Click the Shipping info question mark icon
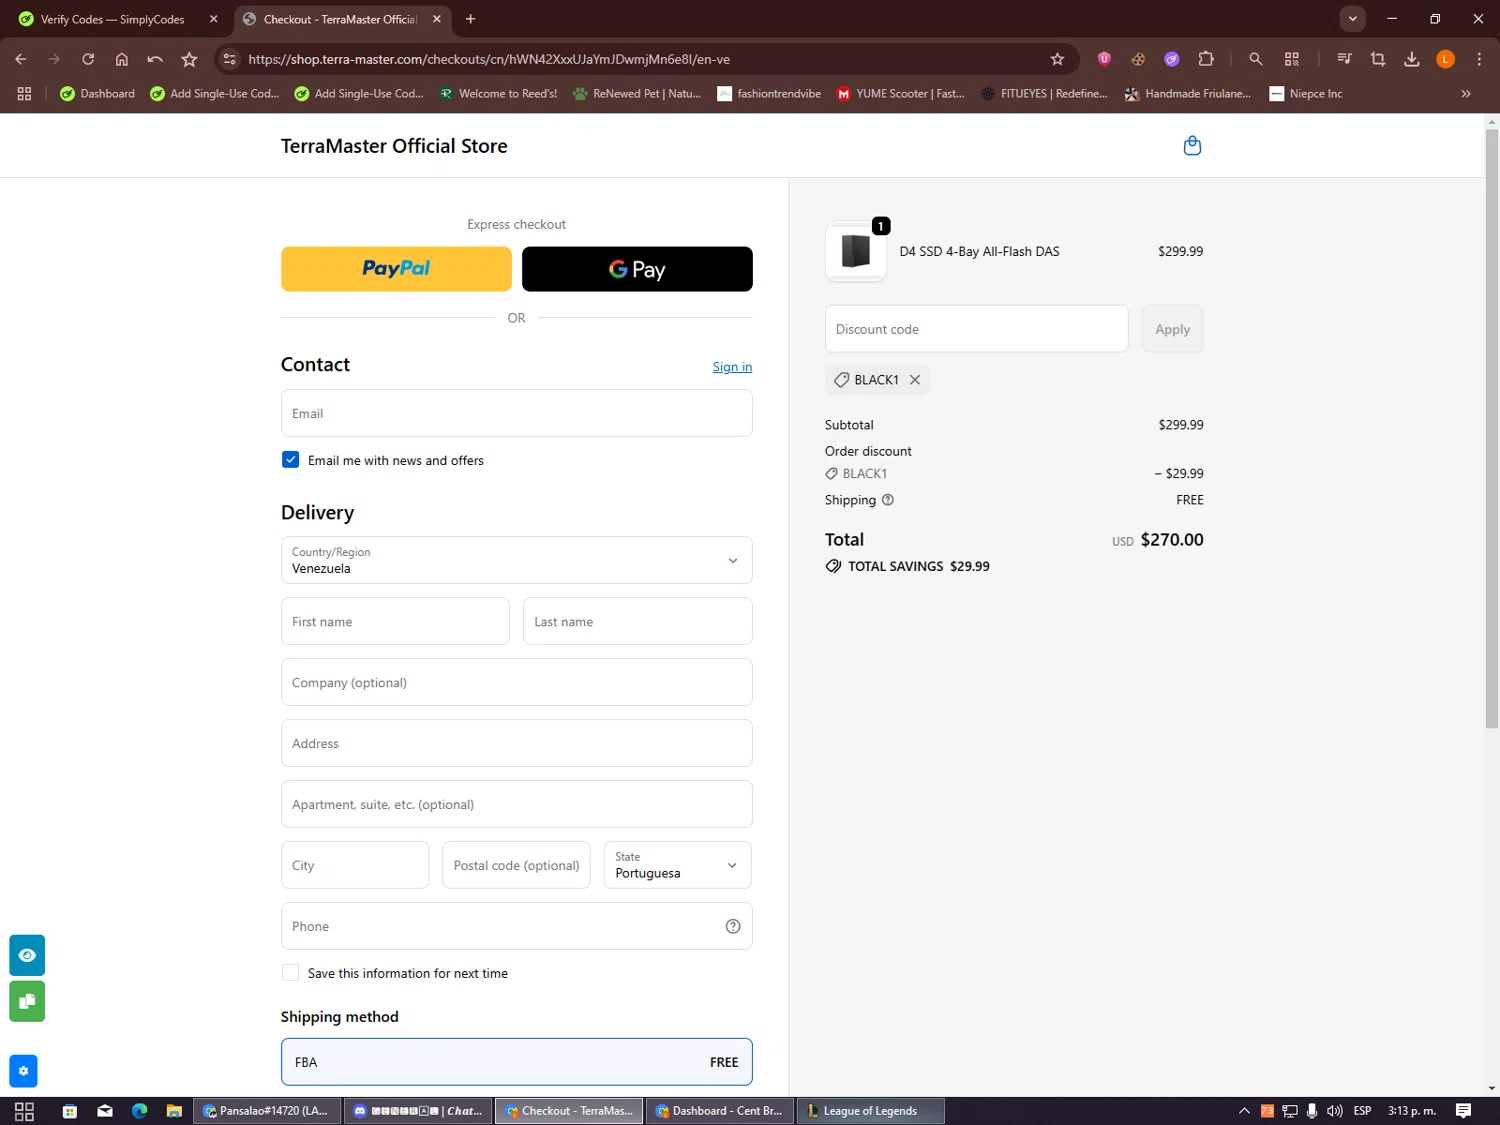1500x1125 pixels. pos(887,500)
